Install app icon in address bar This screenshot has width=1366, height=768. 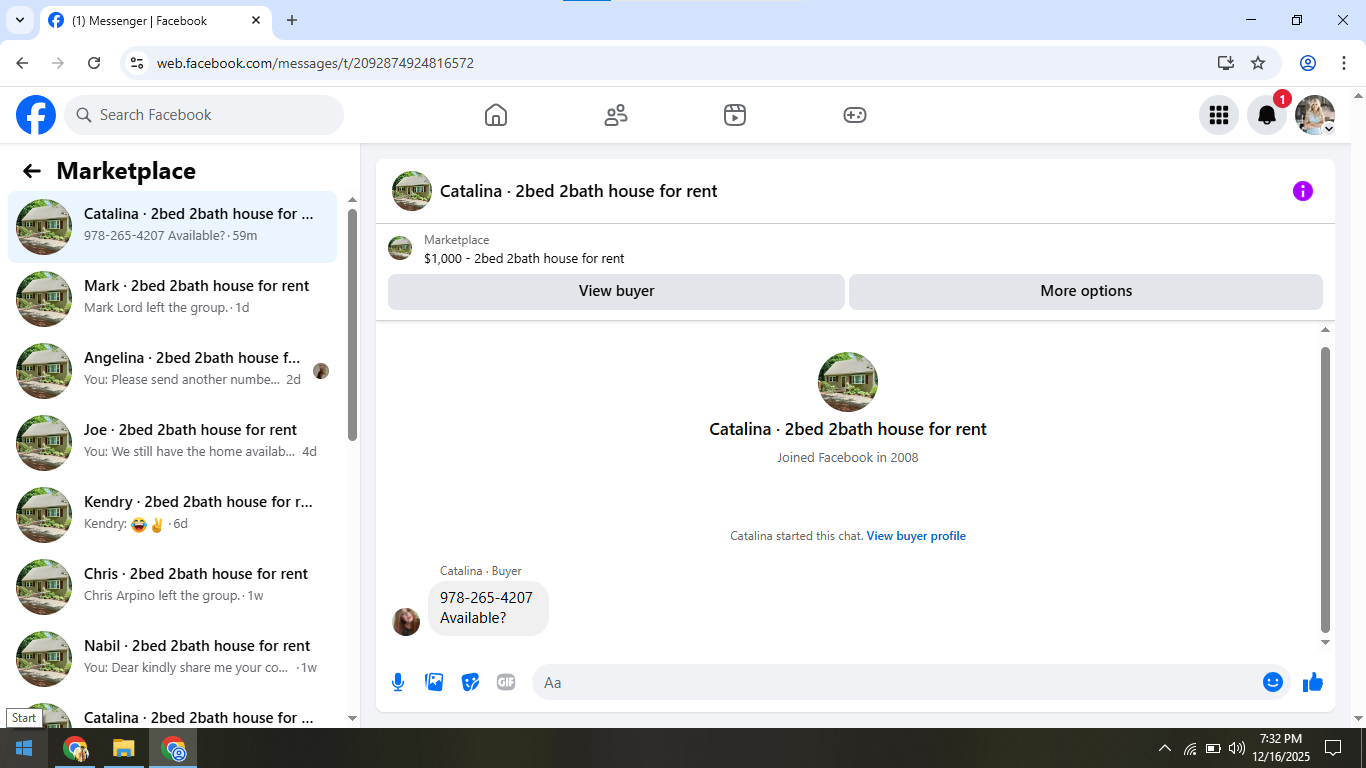point(1226,63)
